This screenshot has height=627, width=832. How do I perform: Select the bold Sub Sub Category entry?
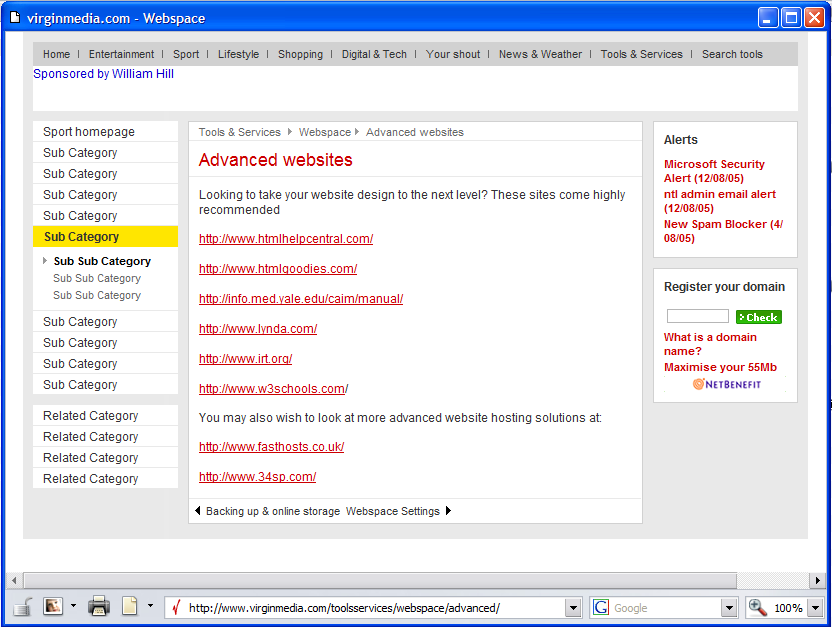tap(102, 261)
